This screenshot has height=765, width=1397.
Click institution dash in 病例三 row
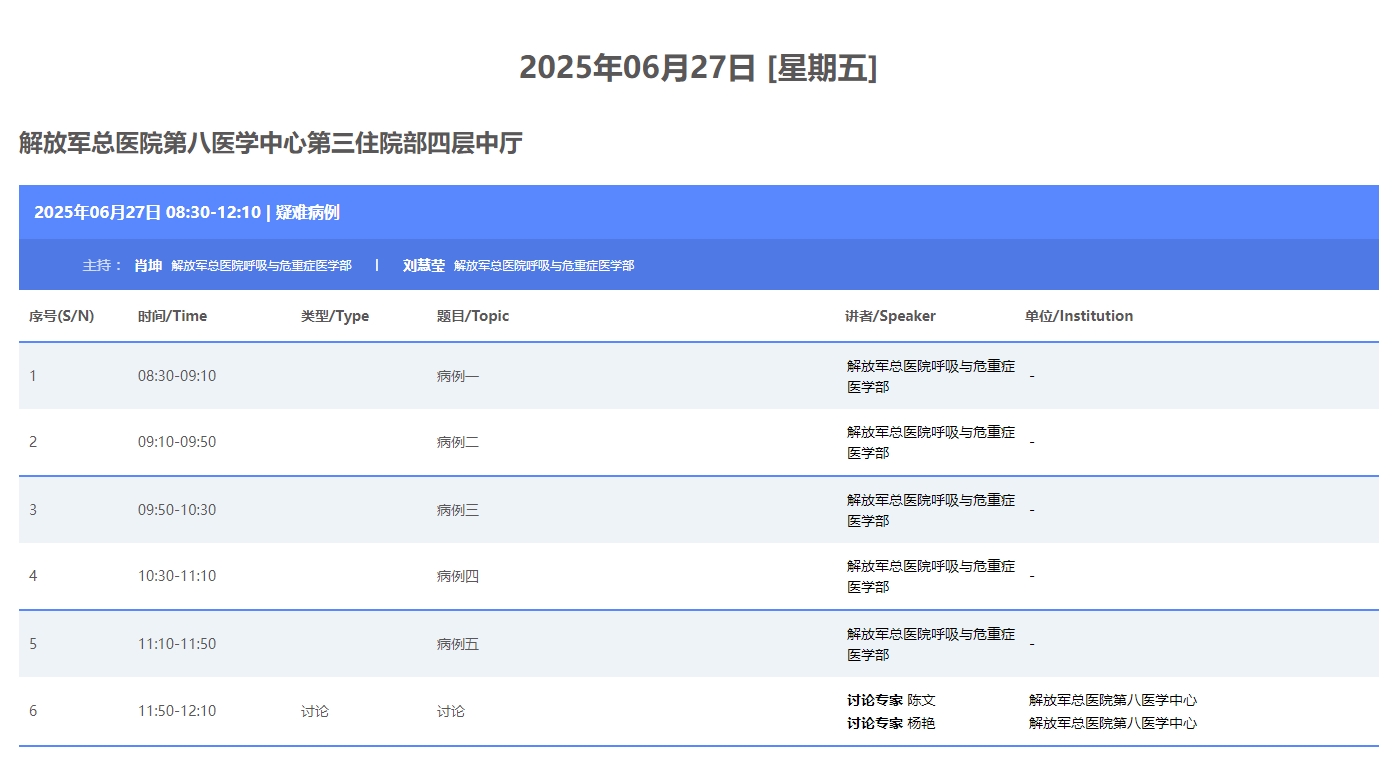(1032, 510)
